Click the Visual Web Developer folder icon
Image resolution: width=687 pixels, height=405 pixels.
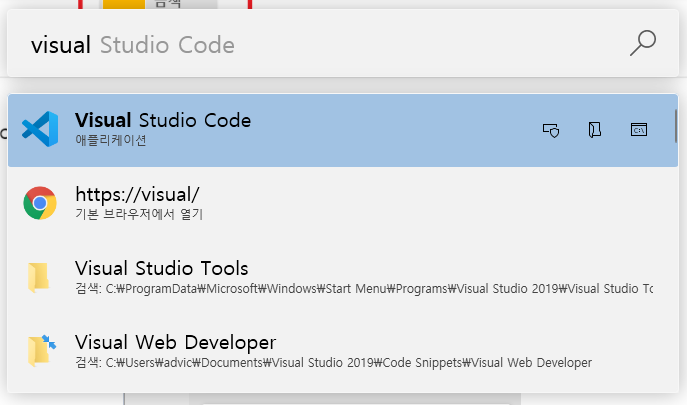point(42,351)
